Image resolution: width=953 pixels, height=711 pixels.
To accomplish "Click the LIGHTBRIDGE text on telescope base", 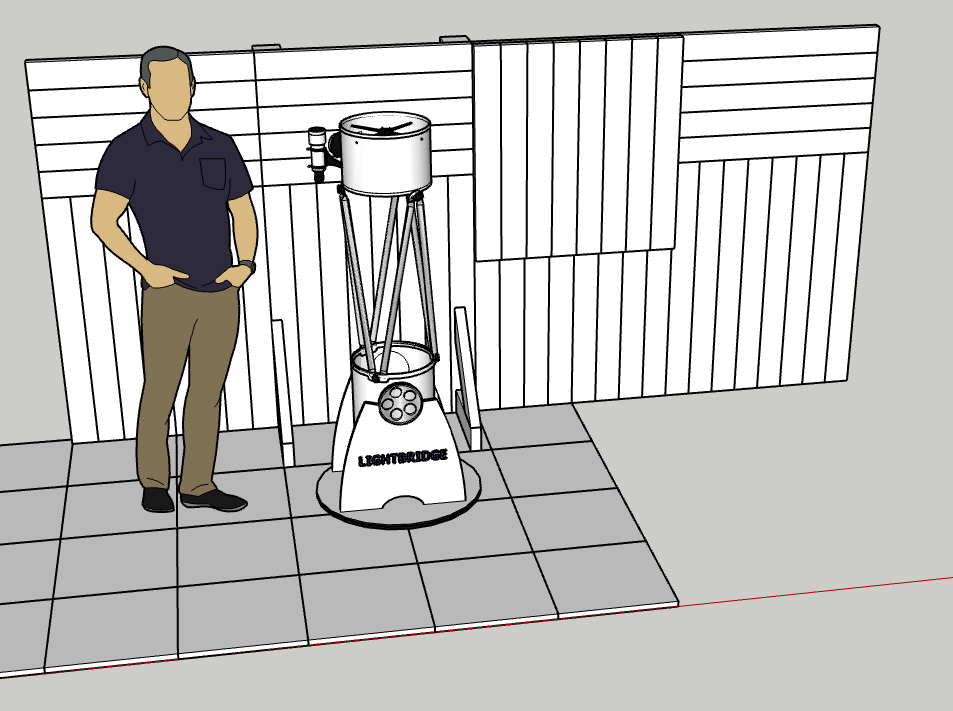I will click(x=403, y=458).
